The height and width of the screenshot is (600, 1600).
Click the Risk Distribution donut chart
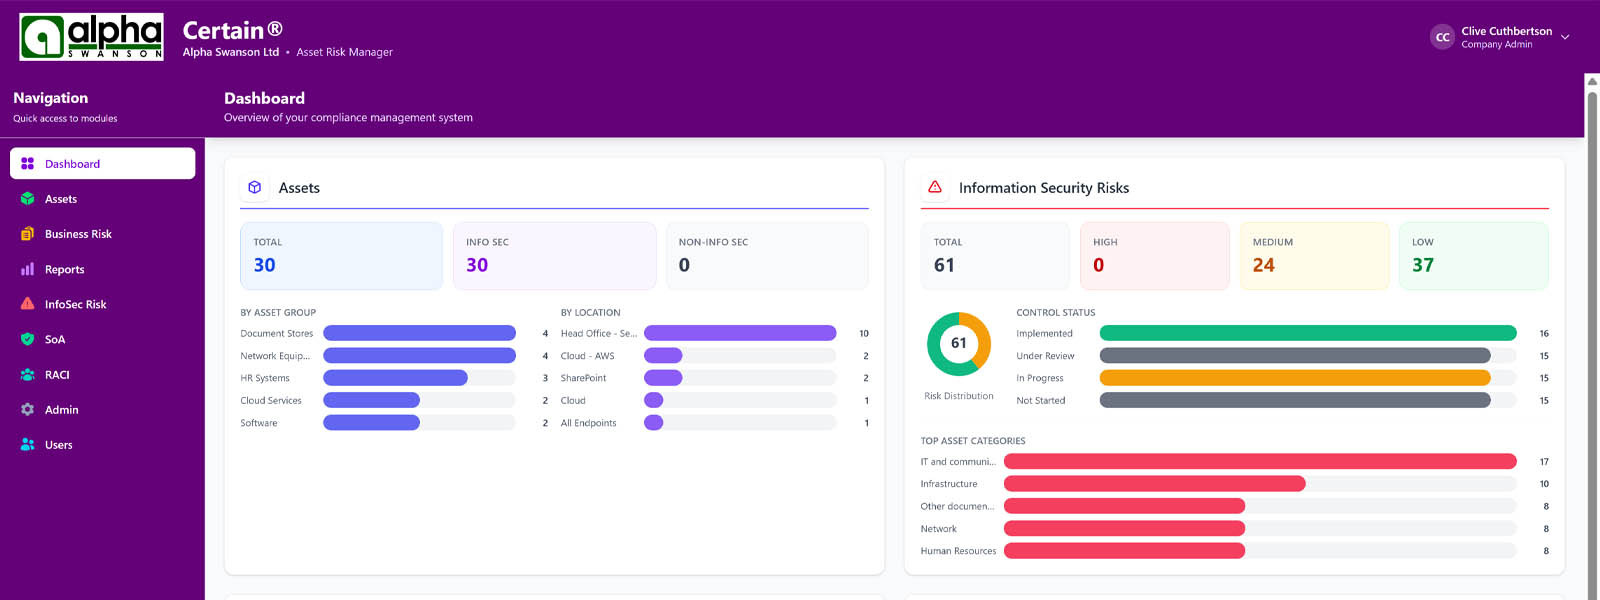point(958,344)
